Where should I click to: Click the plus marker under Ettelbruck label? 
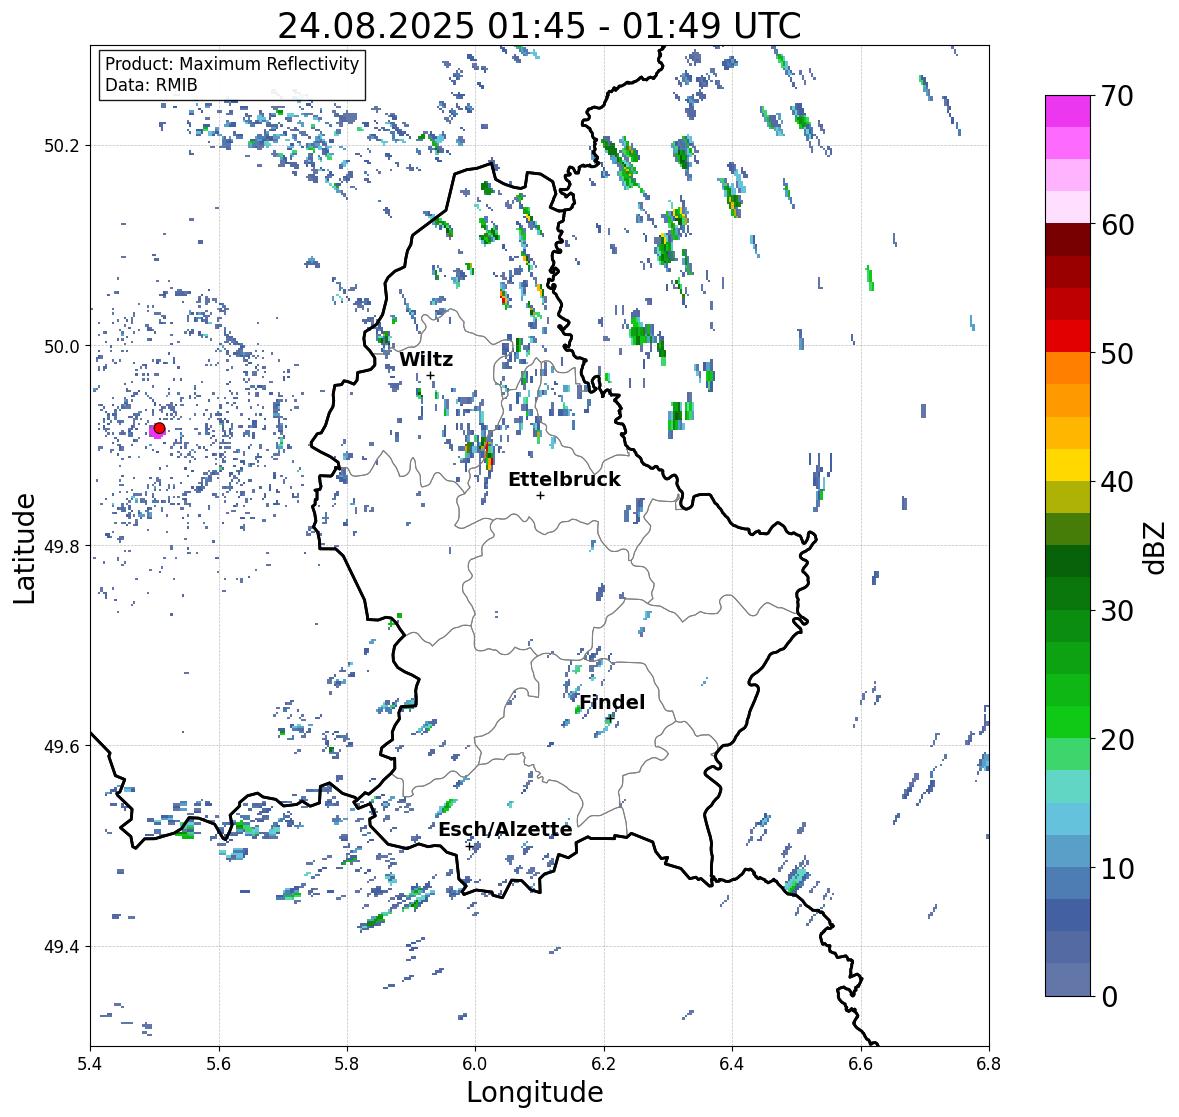coord(540,495)
